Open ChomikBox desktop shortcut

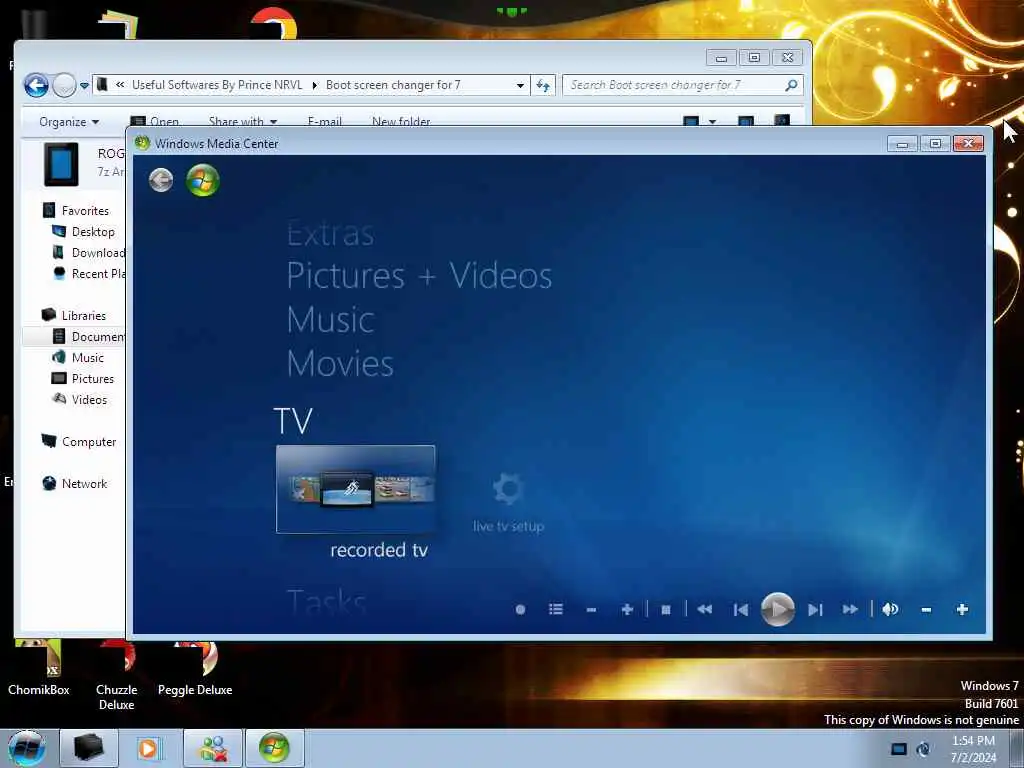[x=39, y=669]
